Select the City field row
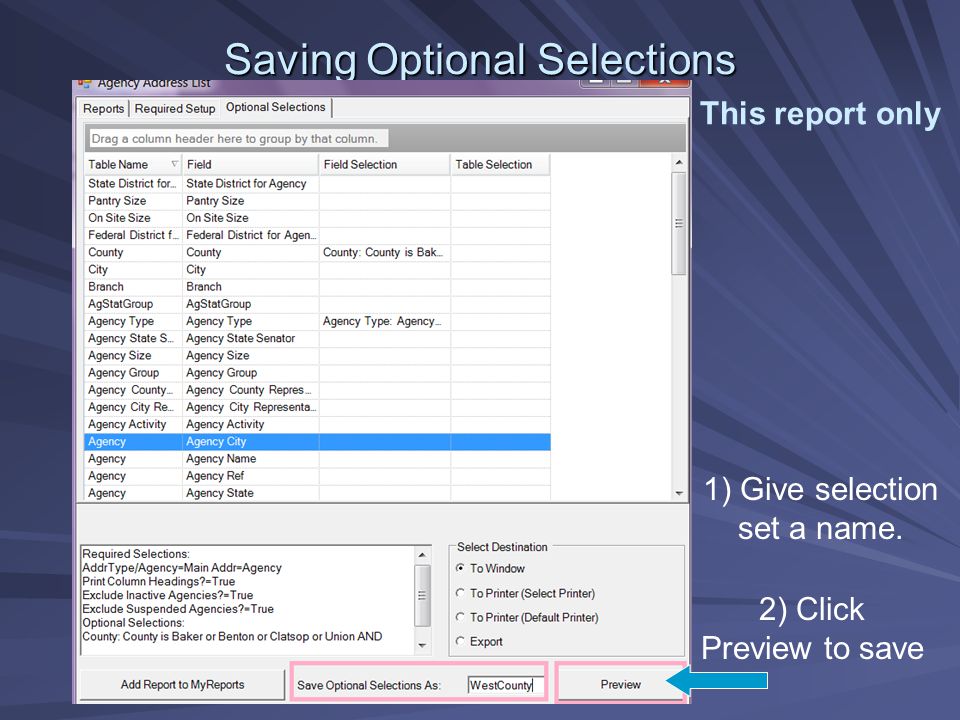Viewport: 960px width, 720px height. pyautogui.click(x=317, y=269)
